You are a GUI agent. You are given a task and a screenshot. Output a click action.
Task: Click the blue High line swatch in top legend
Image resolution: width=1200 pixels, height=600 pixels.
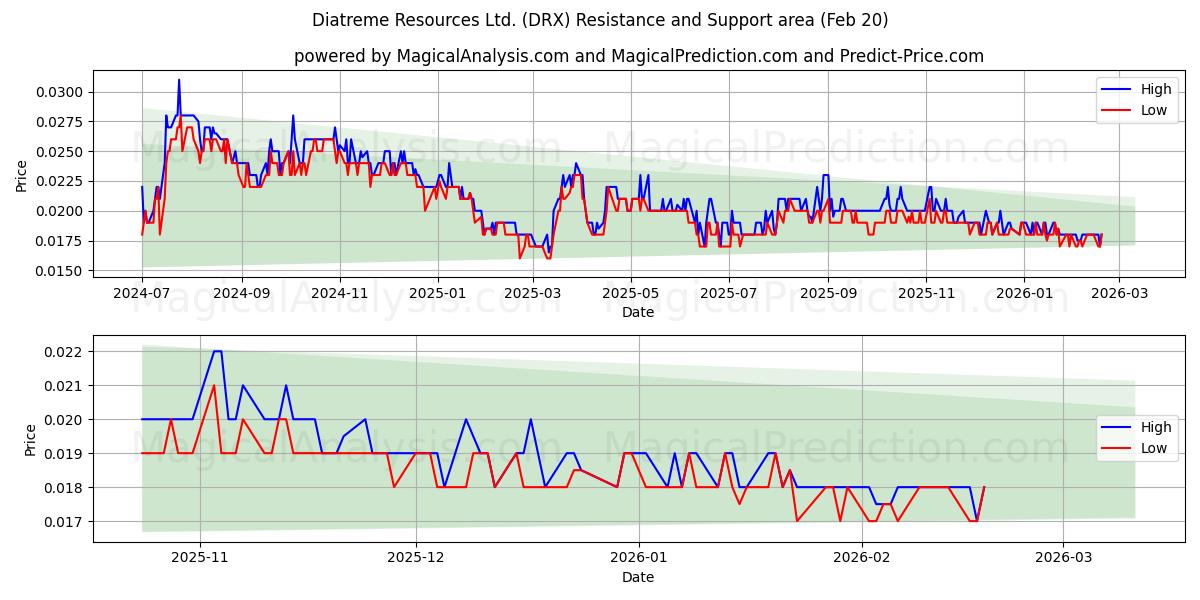coord(1117,90)
